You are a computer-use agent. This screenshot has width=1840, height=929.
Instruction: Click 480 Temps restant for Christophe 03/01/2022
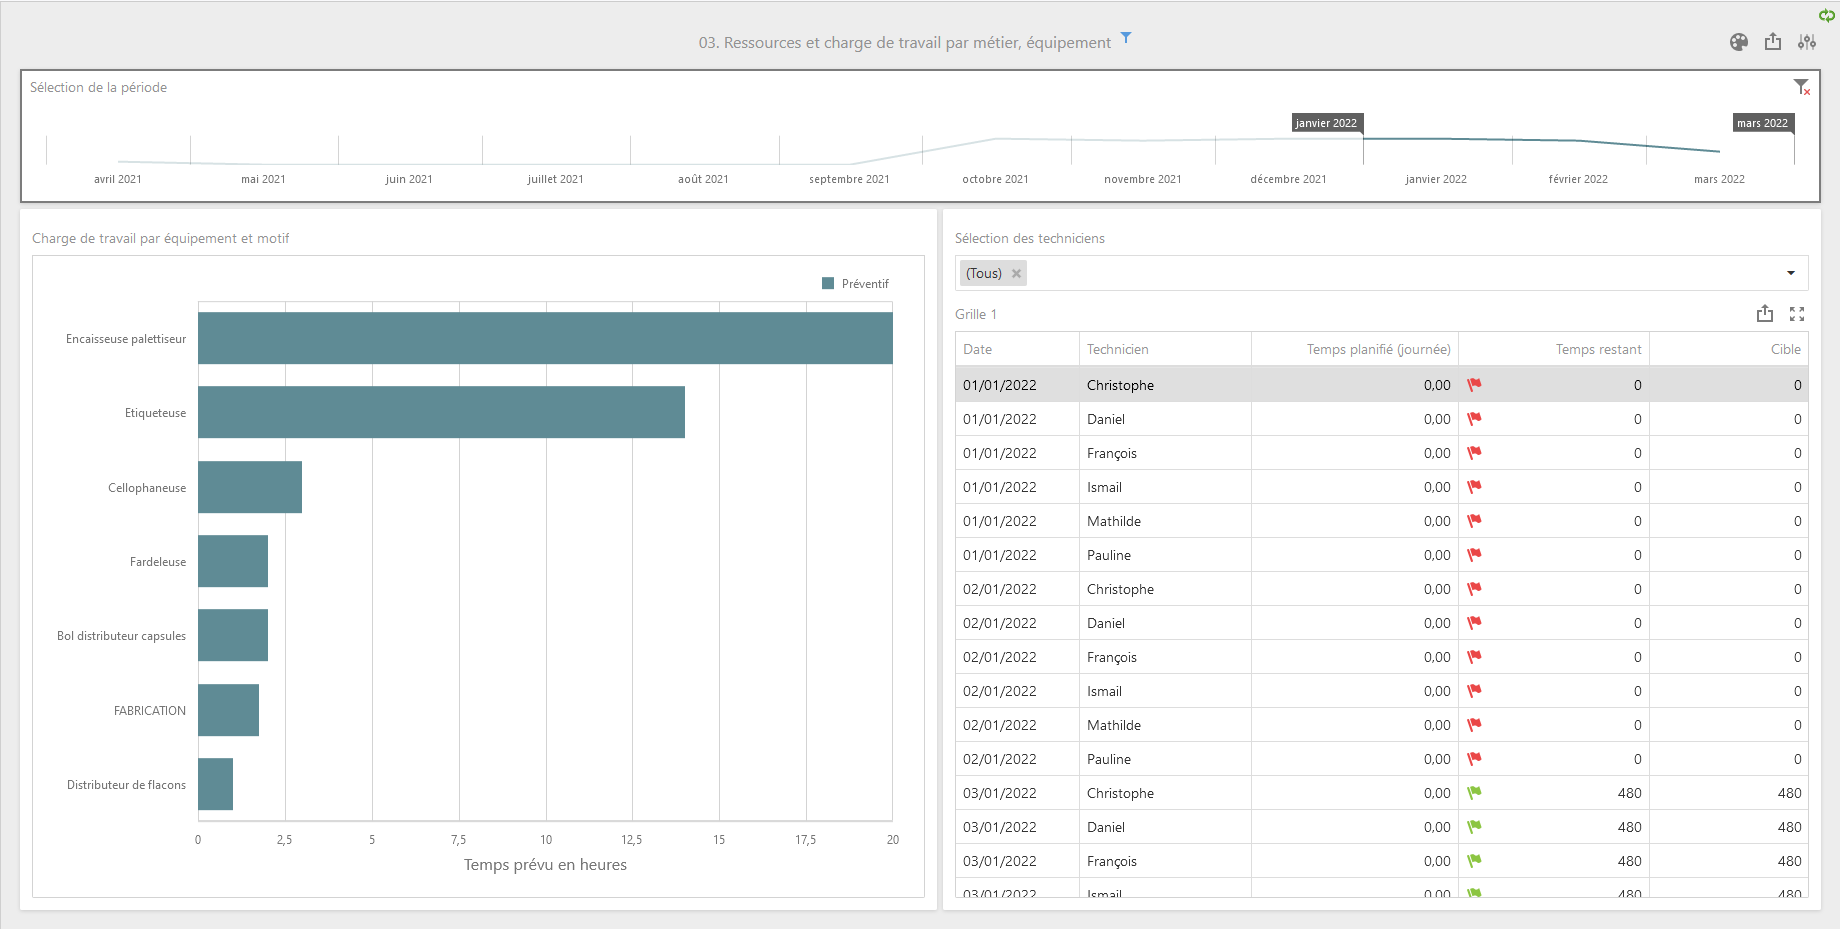click(1554, 793)
